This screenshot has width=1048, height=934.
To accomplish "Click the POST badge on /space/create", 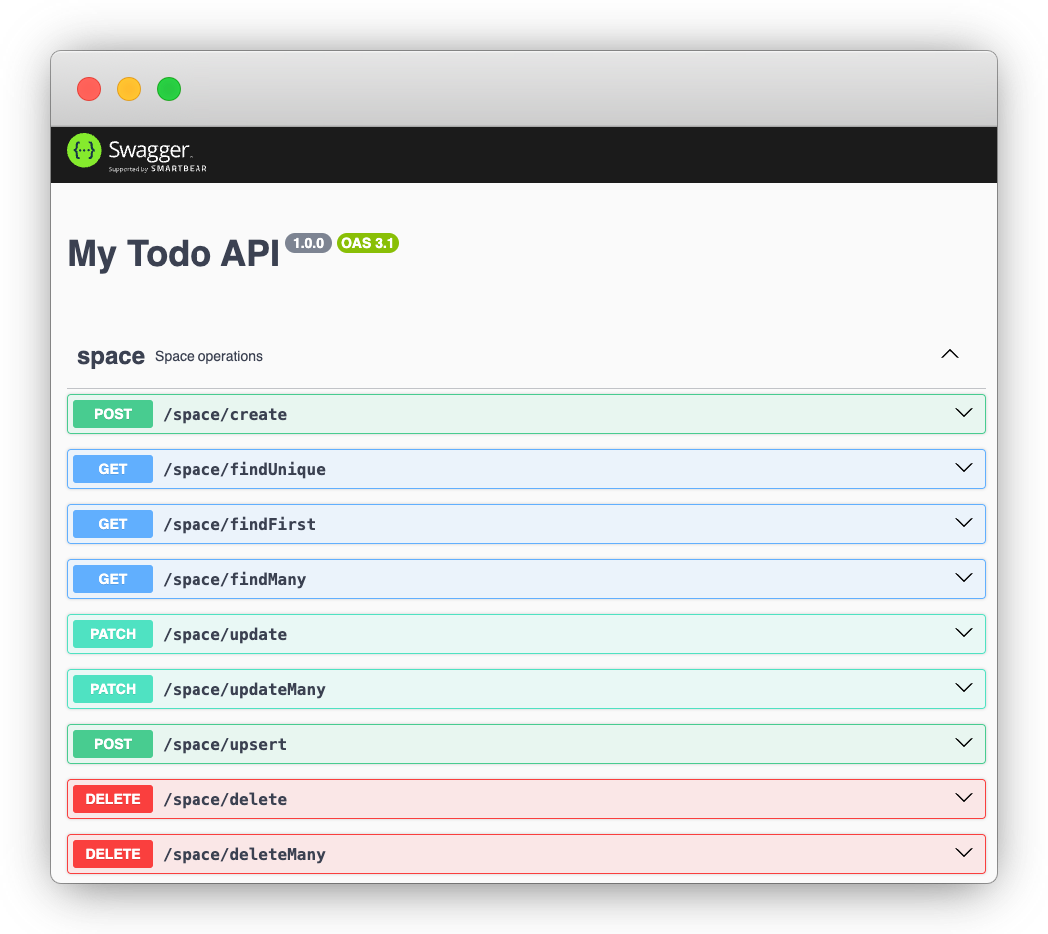I will tap(112, 413).
